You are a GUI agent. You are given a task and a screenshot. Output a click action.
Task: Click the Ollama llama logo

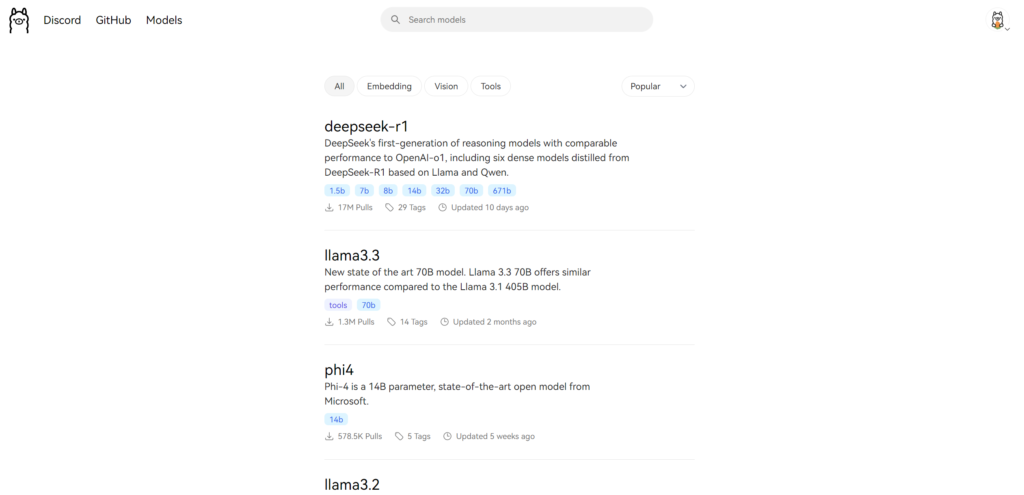point(19,20)
